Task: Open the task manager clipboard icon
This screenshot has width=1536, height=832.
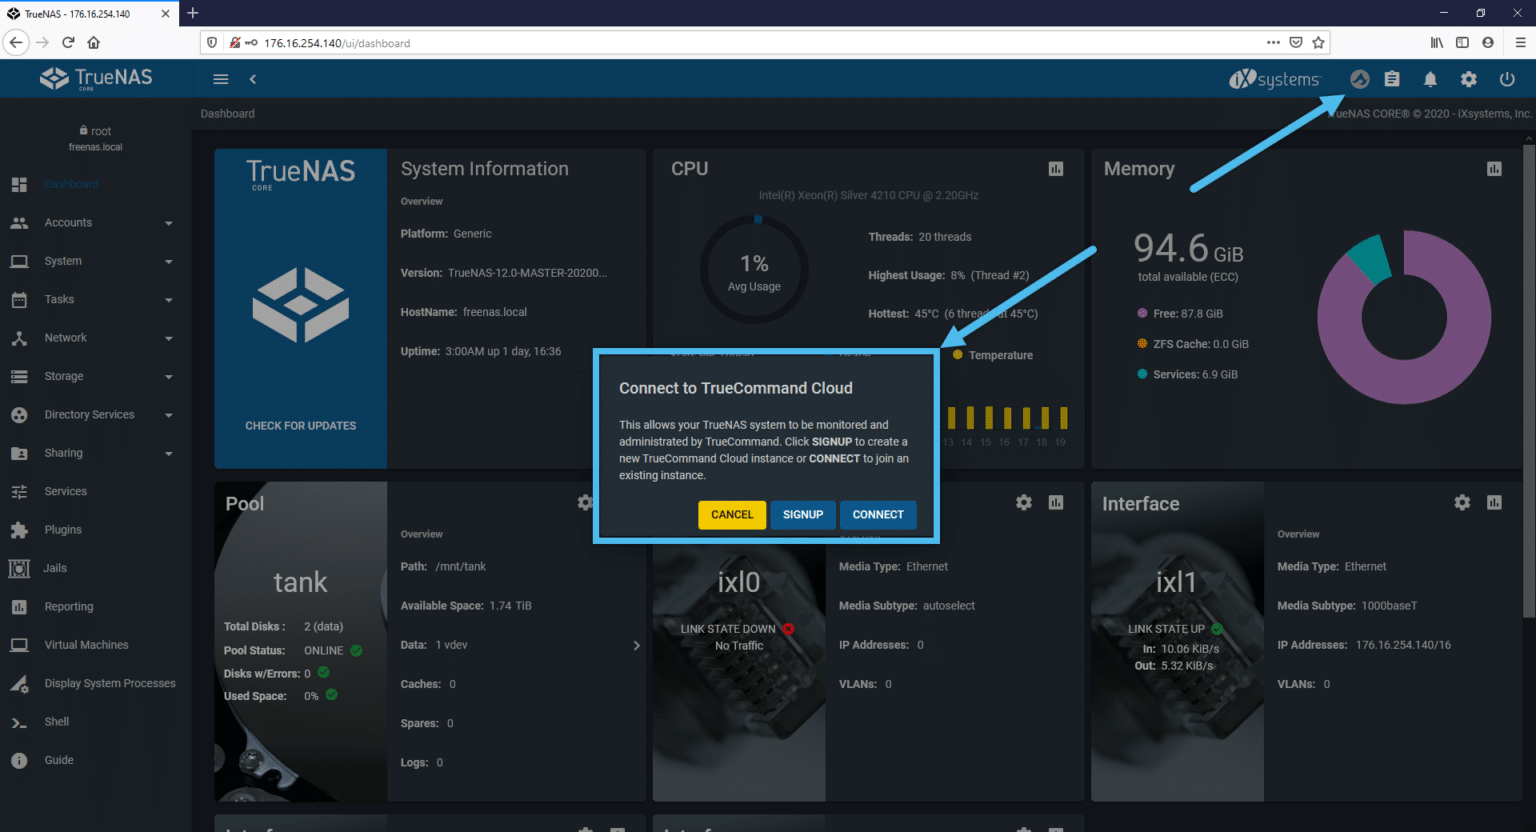Action: (1392, 79)
